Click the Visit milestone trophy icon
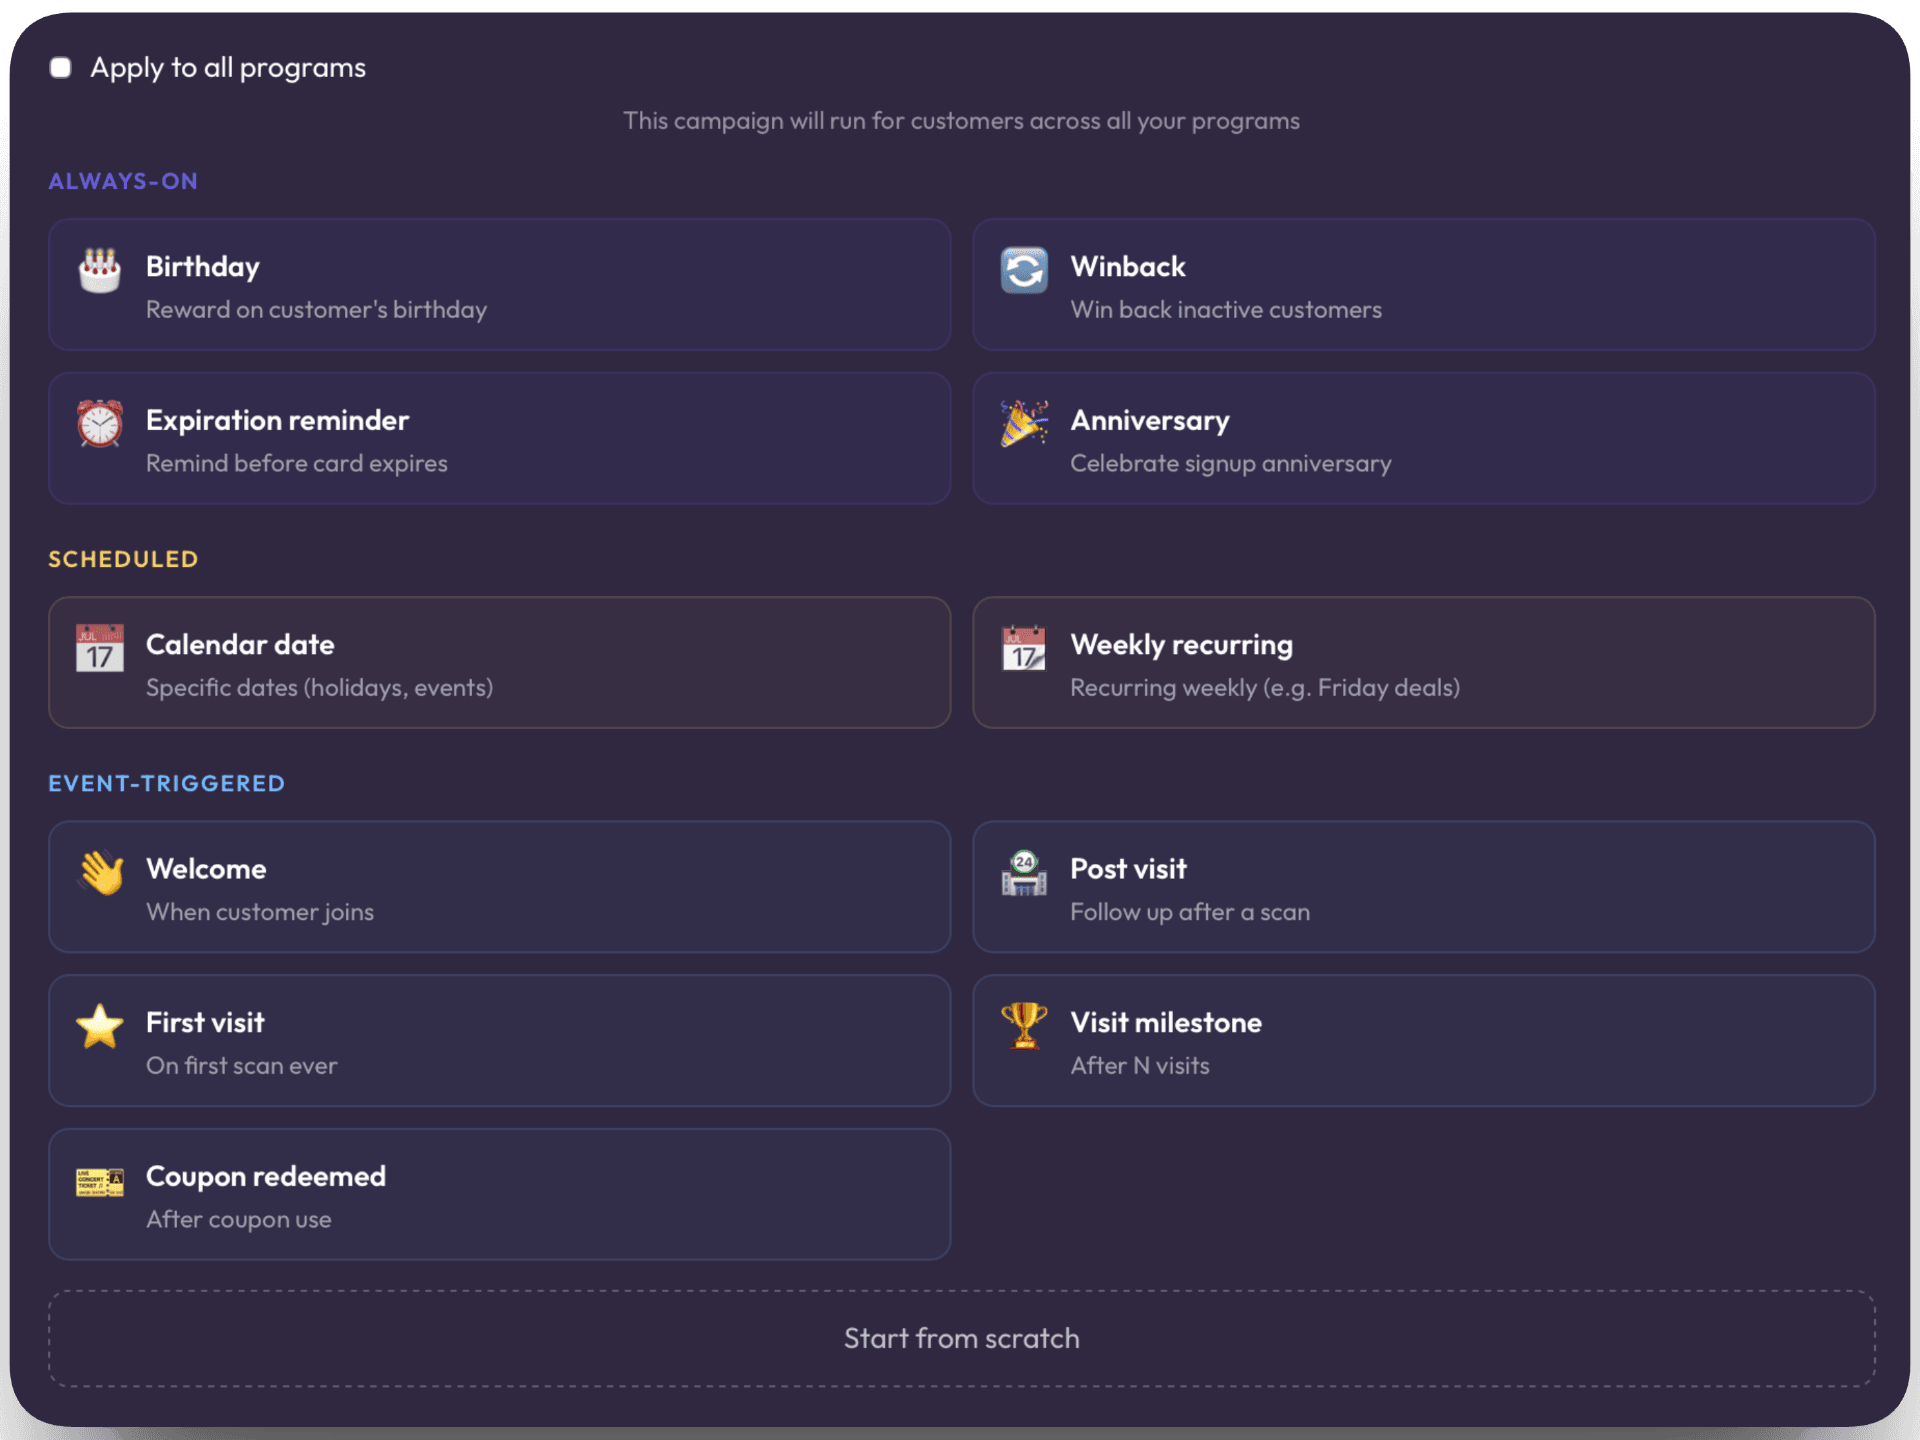 (1024, 1026)
